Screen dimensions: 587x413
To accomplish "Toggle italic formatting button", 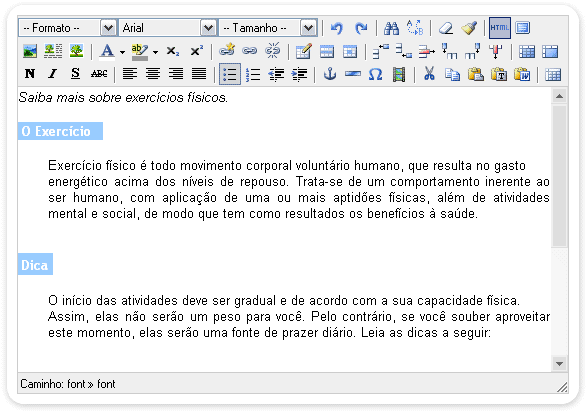I will 53,74.
